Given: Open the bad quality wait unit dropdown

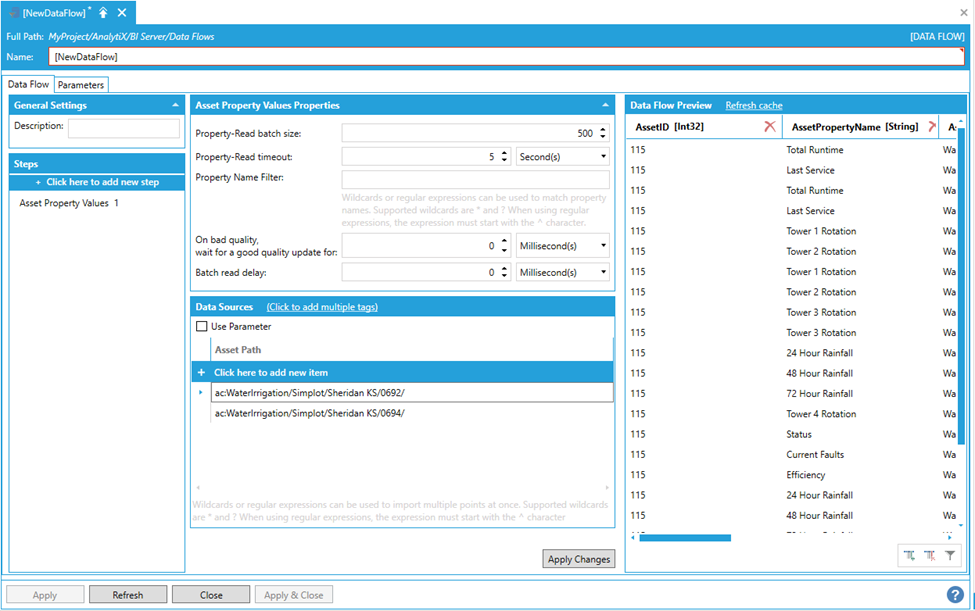Looking at the screenshot, I should point(562,245).
